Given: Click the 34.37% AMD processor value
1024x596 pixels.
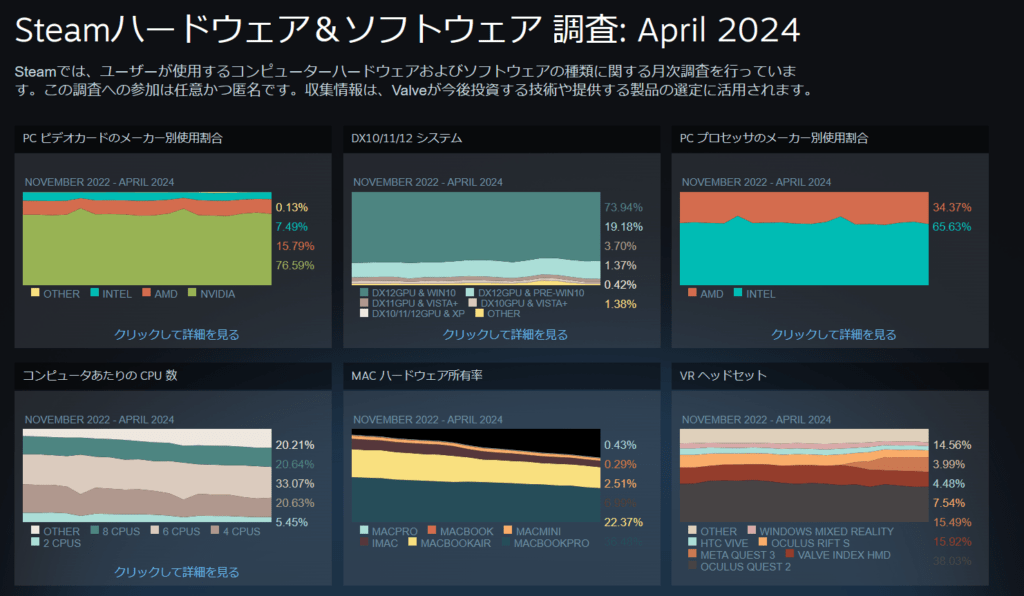Looking at the screenshot, I should point(952,208).
